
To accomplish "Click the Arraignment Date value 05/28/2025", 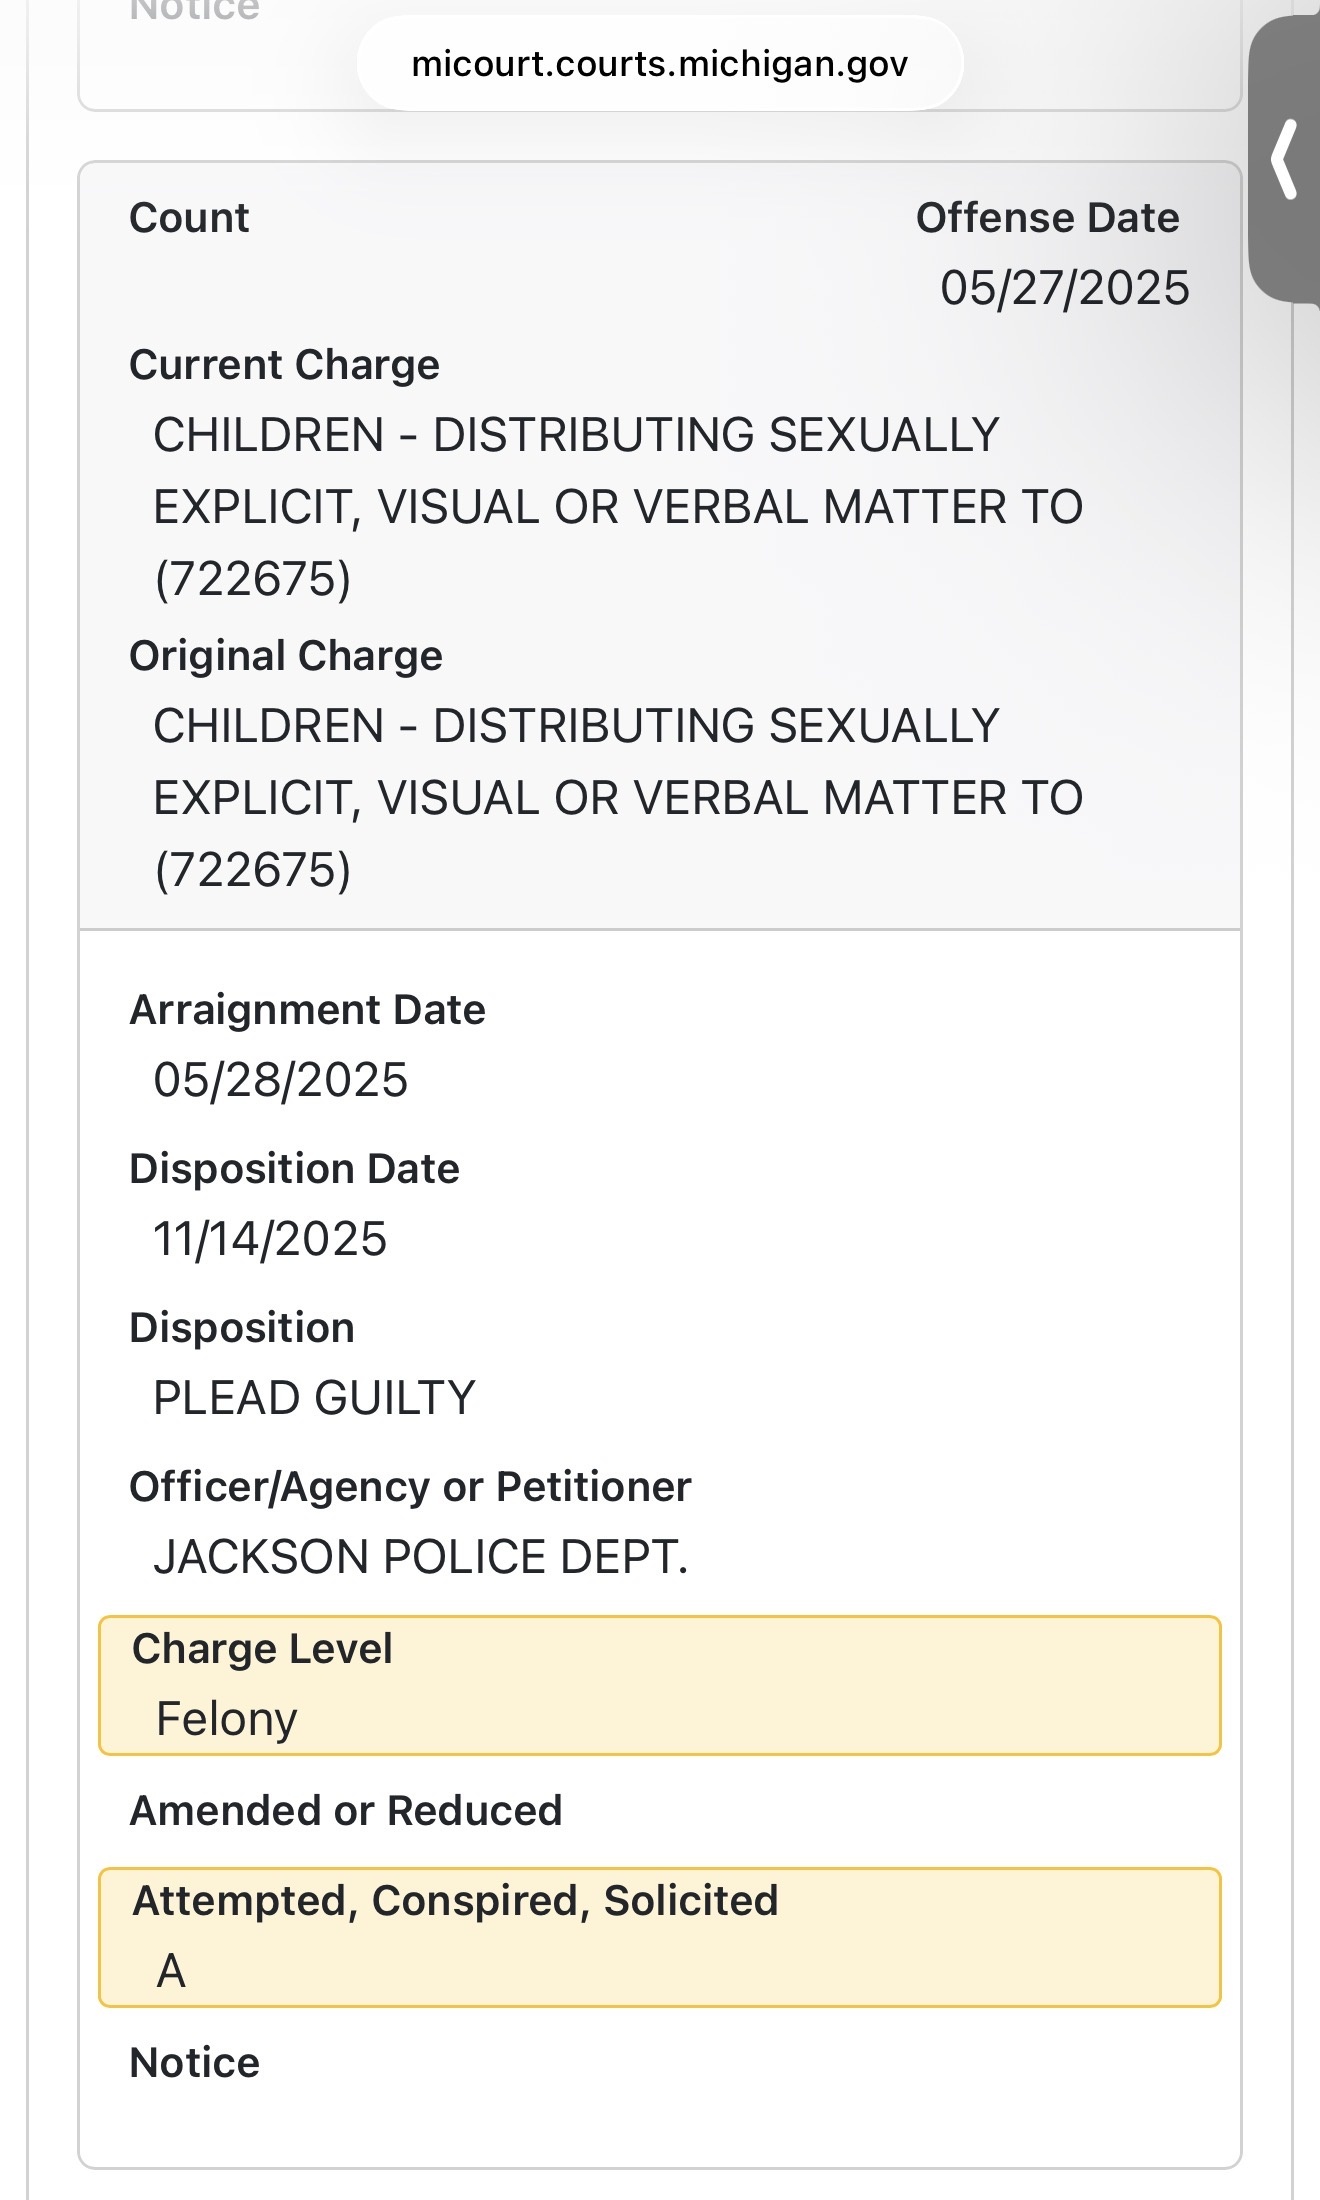I will 280,1080.
